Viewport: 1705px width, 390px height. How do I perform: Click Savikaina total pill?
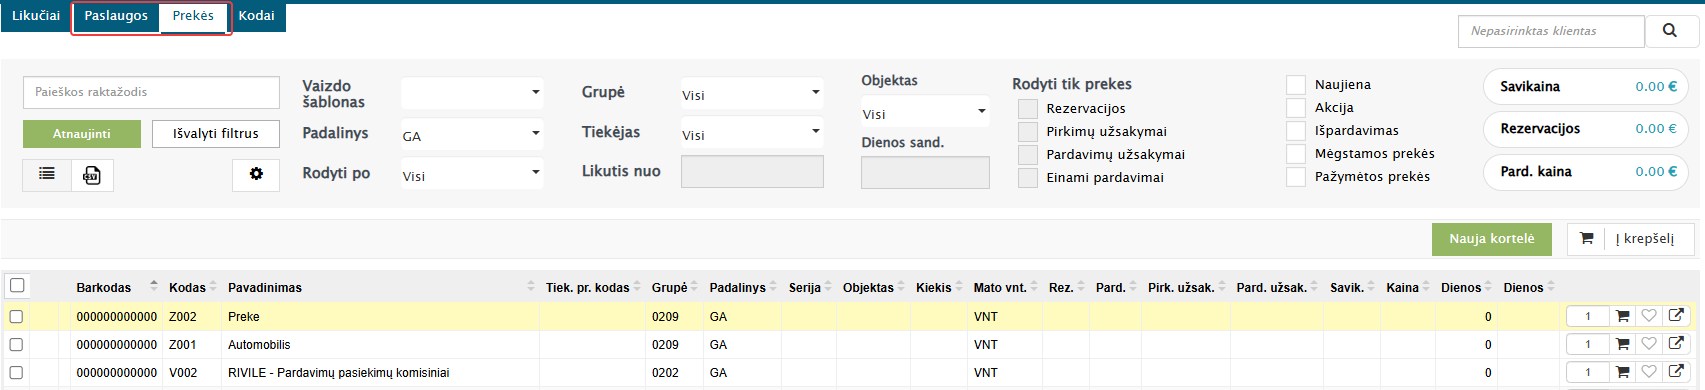click(1587, 87)
